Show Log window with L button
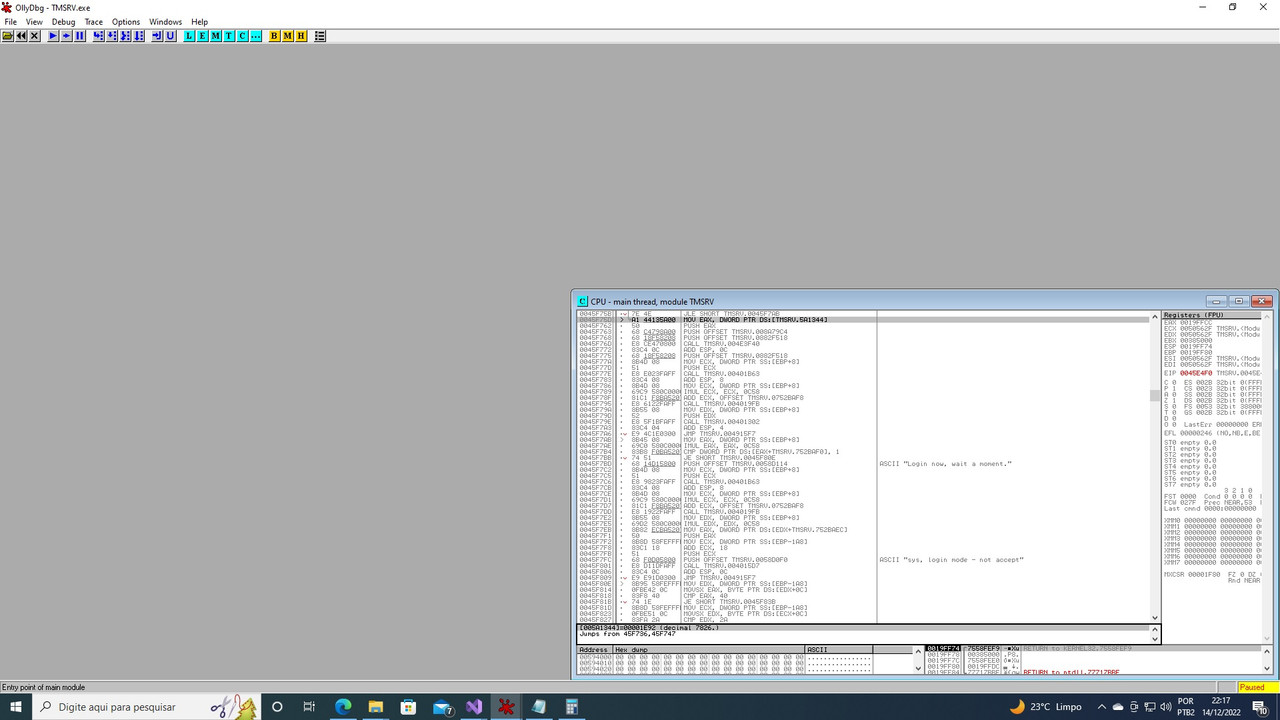Viewport: 1280px width, 720px height. click(x=190, y=36)
